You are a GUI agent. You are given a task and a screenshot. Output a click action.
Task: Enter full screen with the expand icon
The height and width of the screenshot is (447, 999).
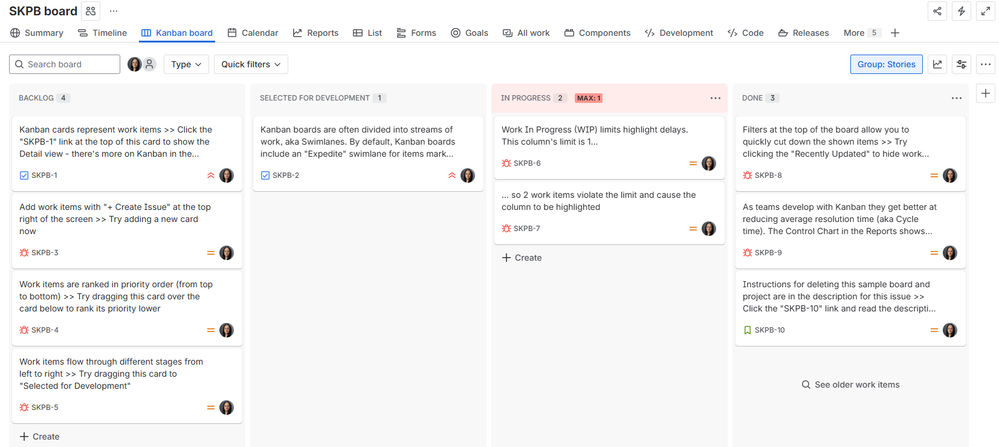coord(985,11)
